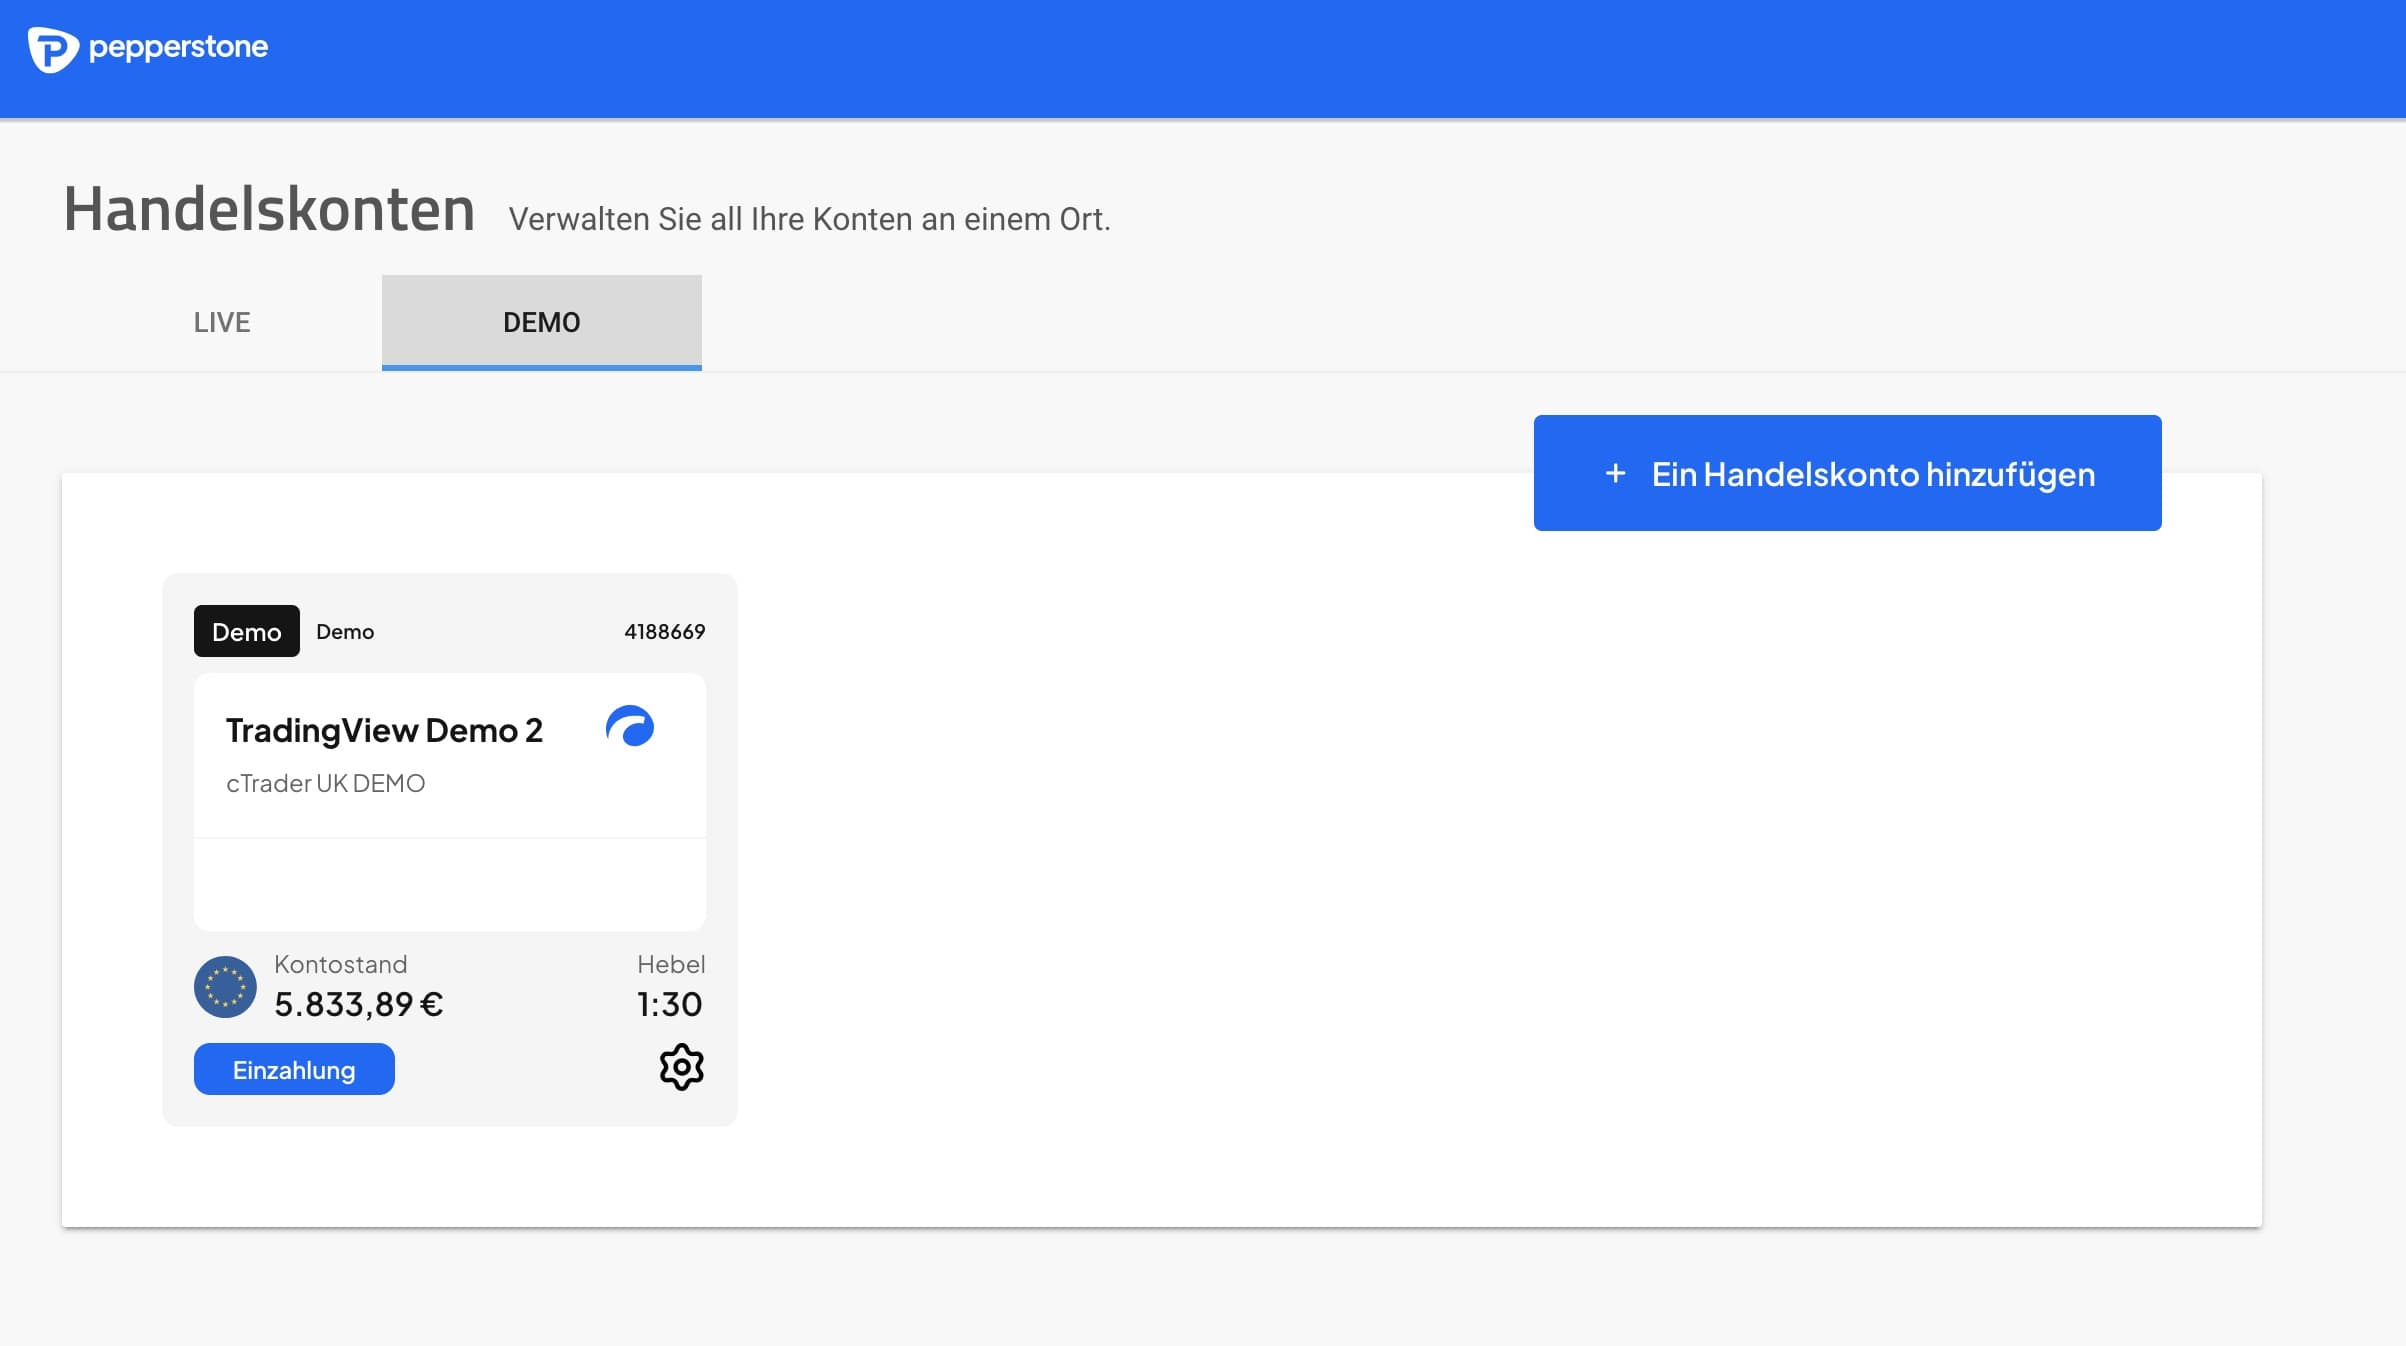Screen dimensions: 2406x1346
Task: Click the black Demo badge
Action: click(247, 631)
